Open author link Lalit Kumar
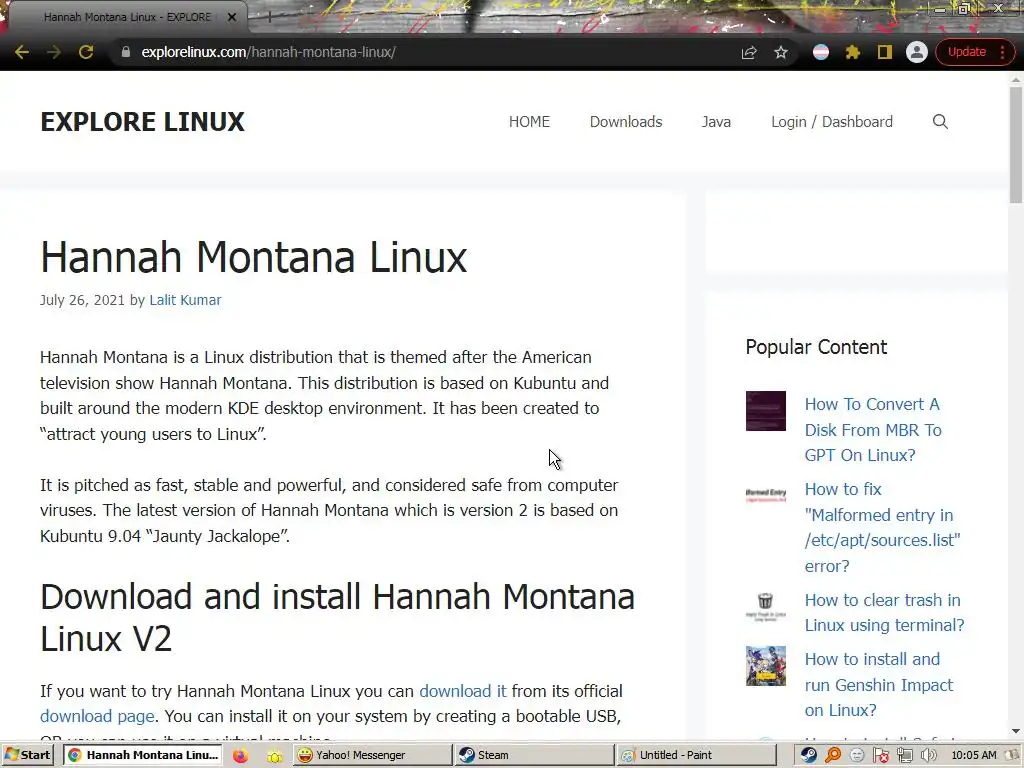 pos(185,300)
